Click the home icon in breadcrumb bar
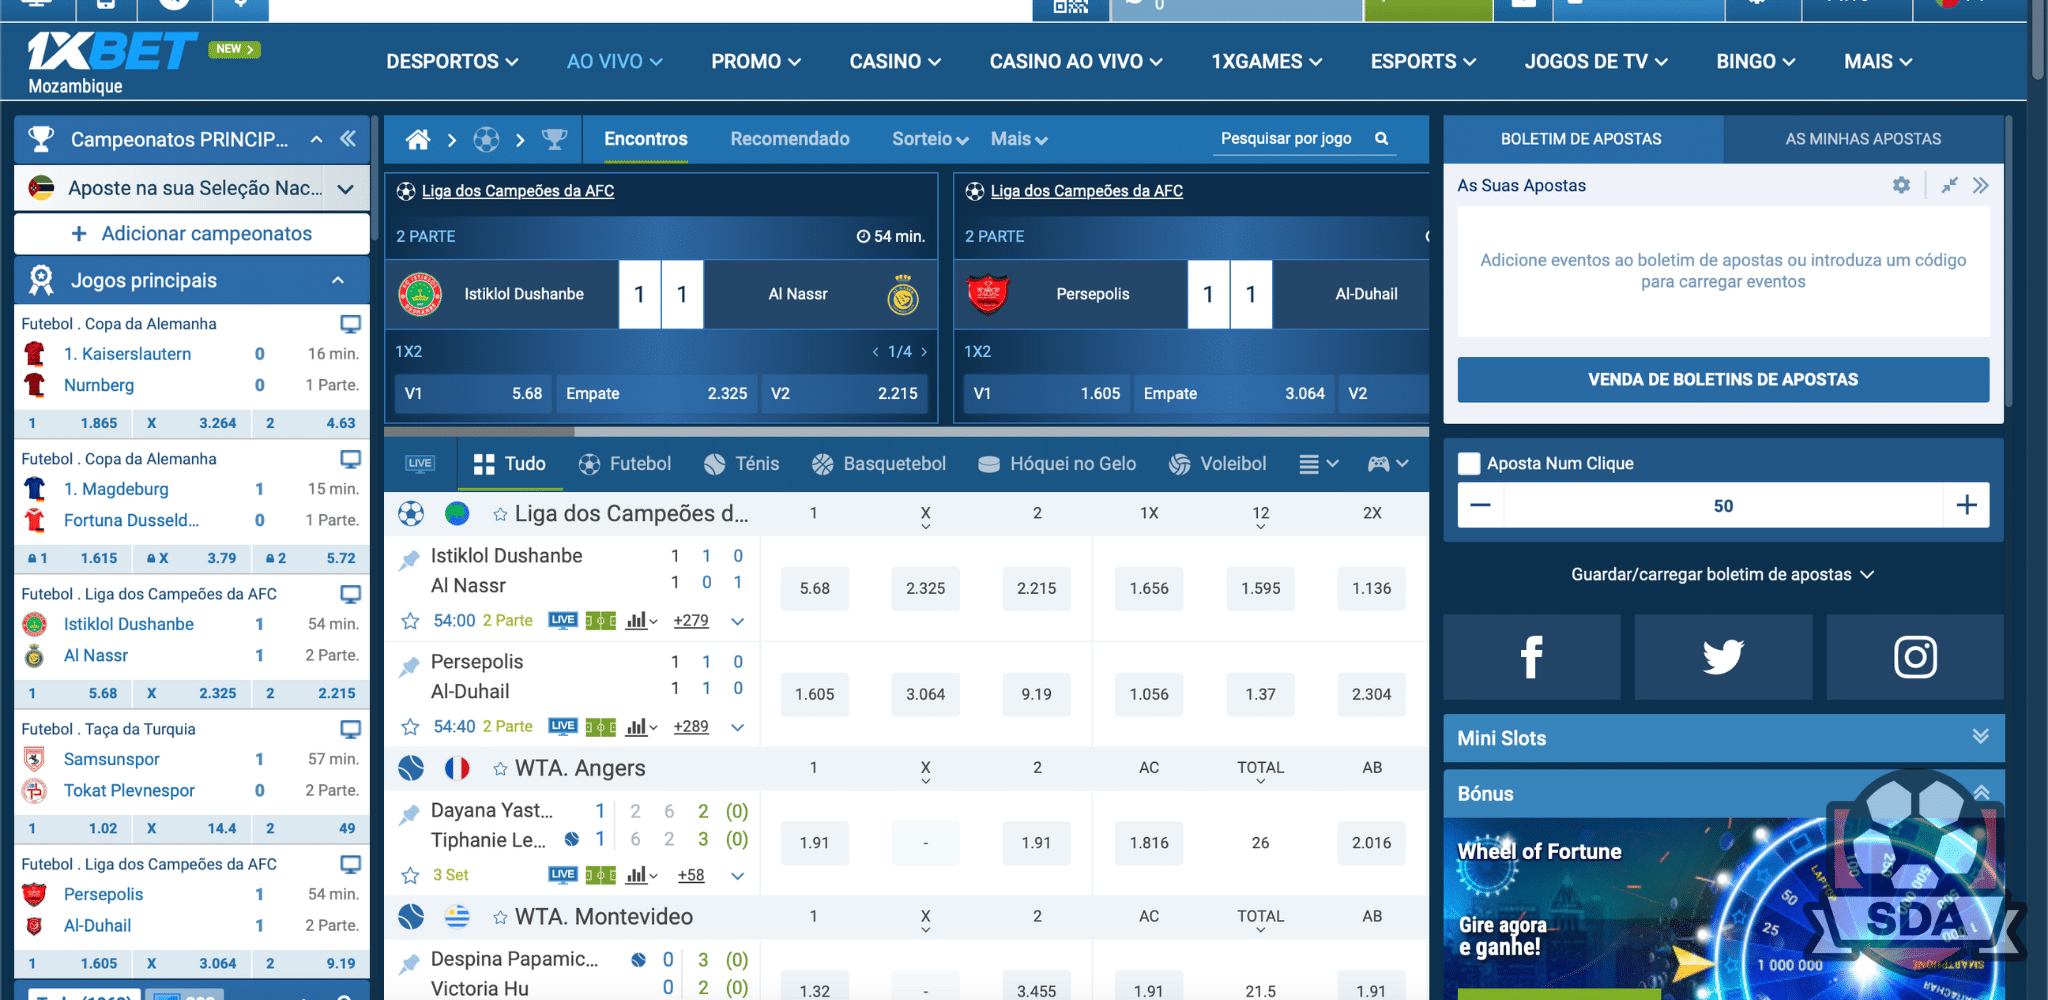 tap(418, 140)
